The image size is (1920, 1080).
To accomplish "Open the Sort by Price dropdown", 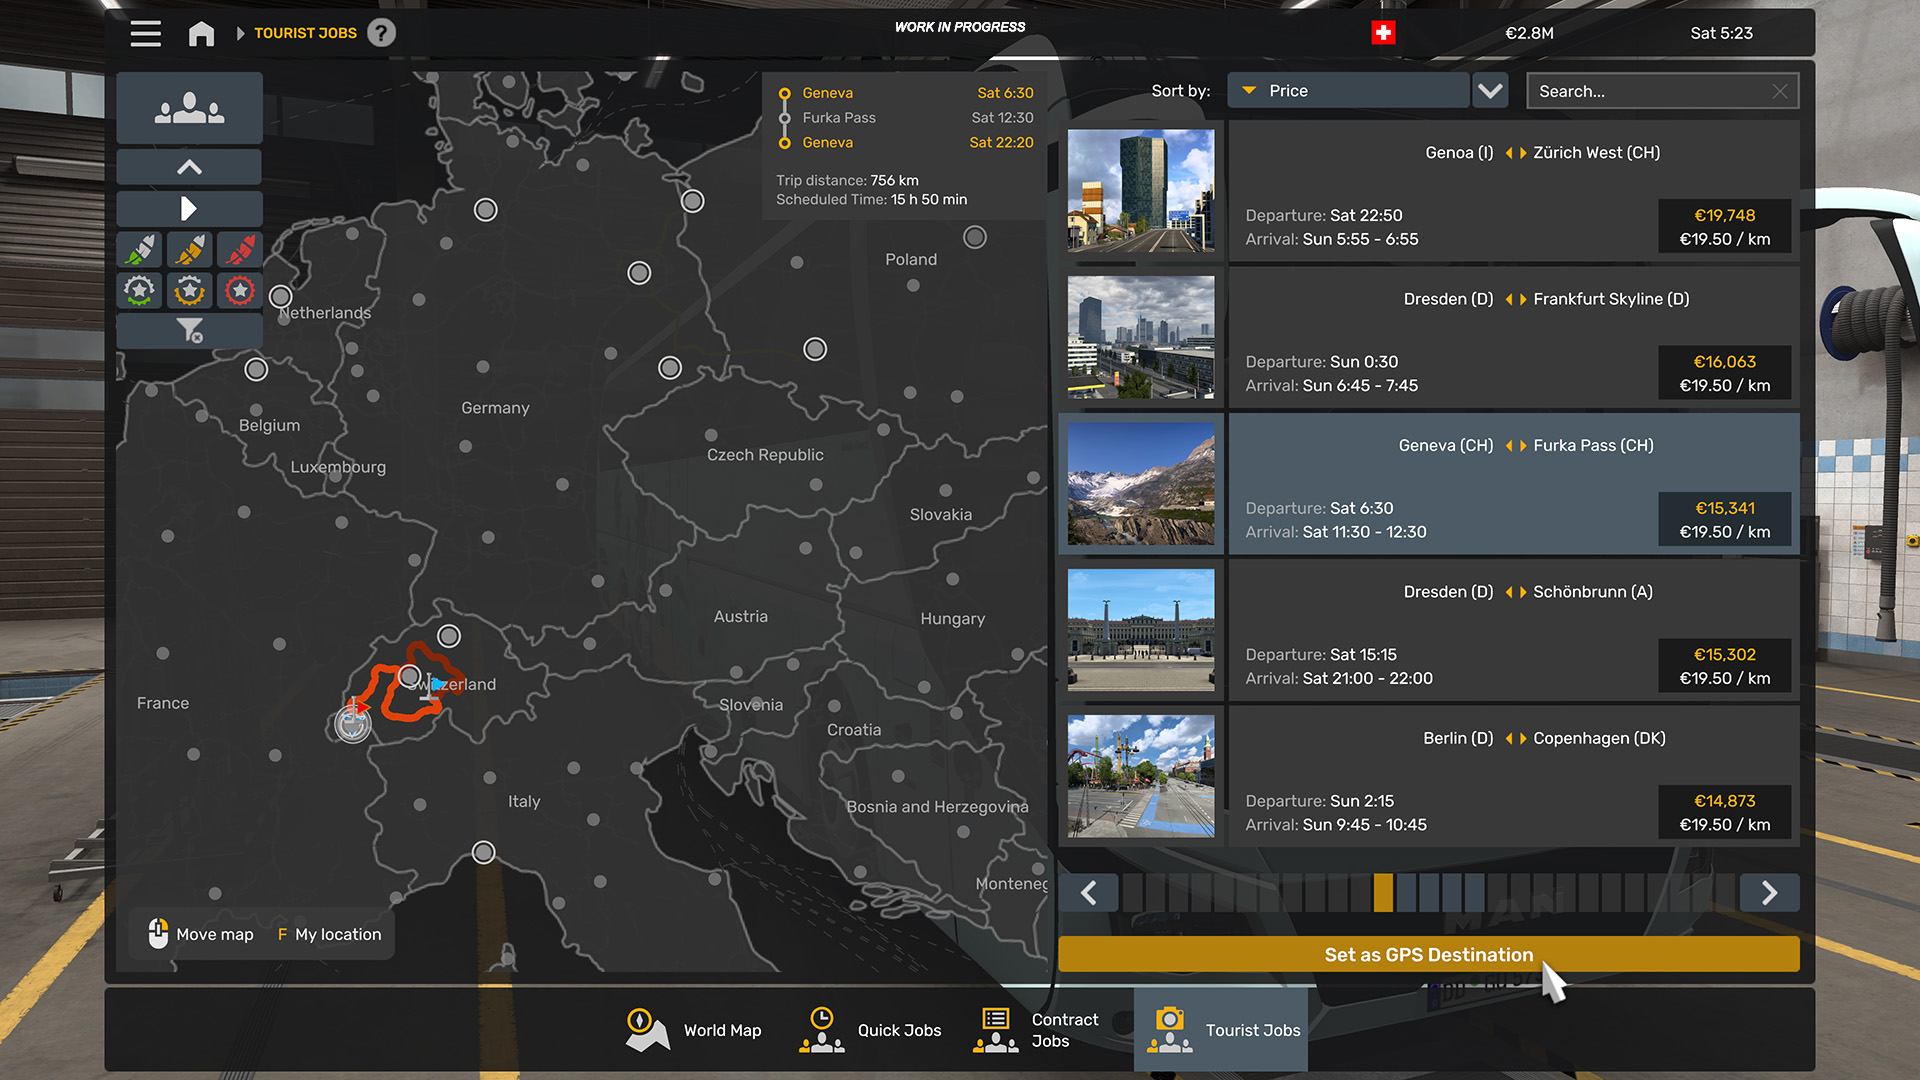I will coord(1347,91).
